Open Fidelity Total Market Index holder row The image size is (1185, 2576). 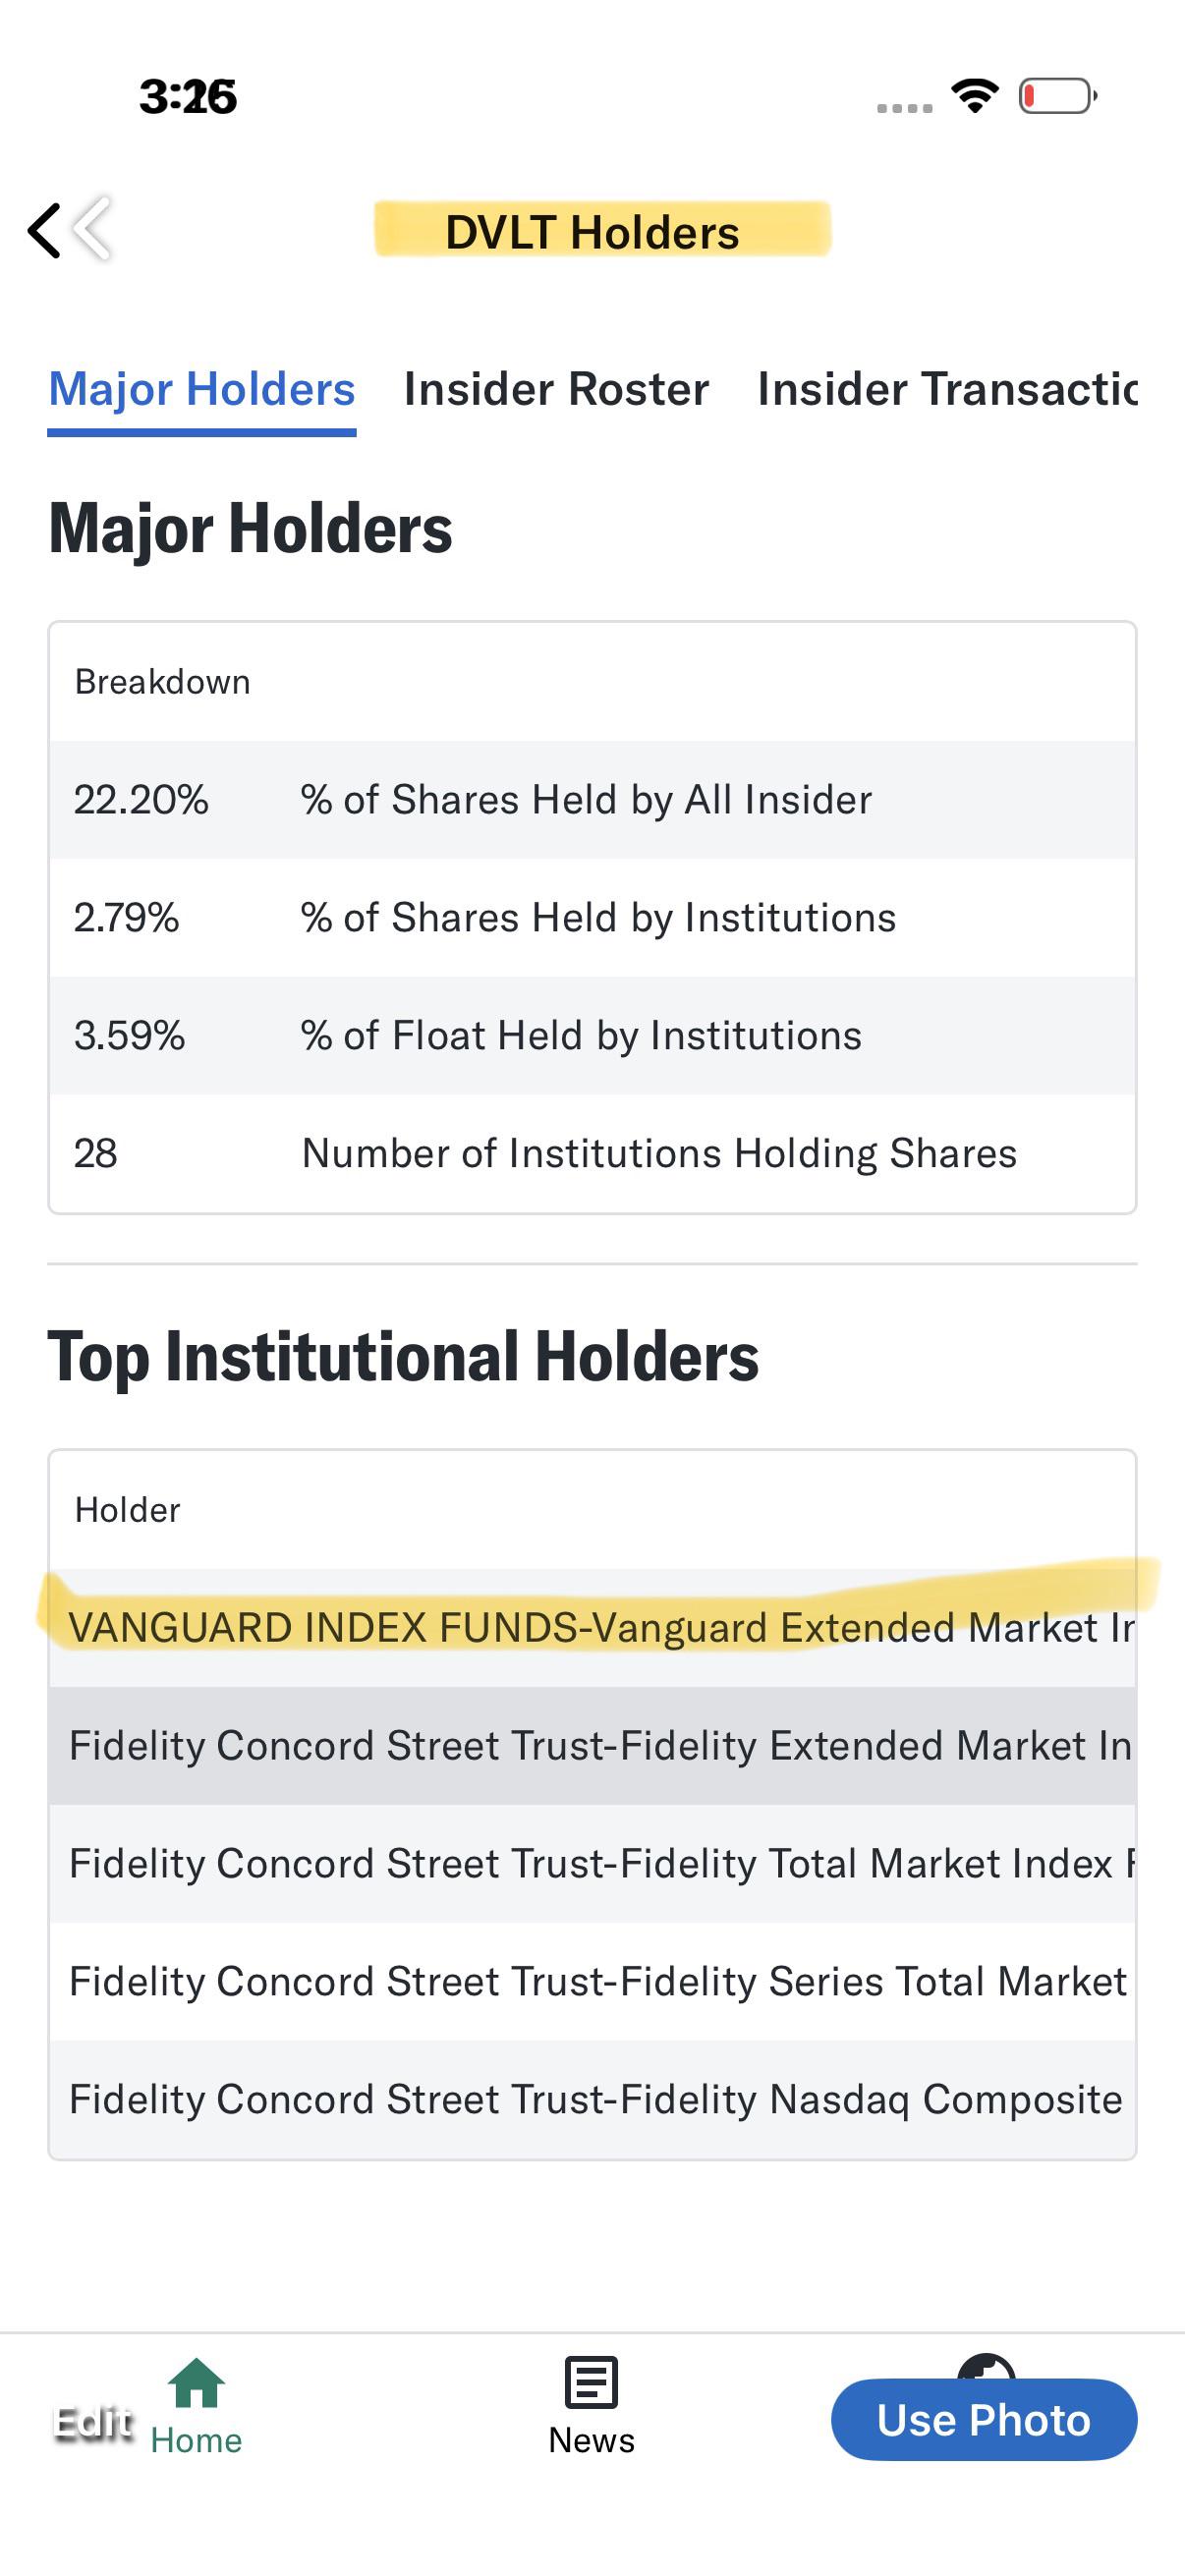click(x=592, y=1864)
